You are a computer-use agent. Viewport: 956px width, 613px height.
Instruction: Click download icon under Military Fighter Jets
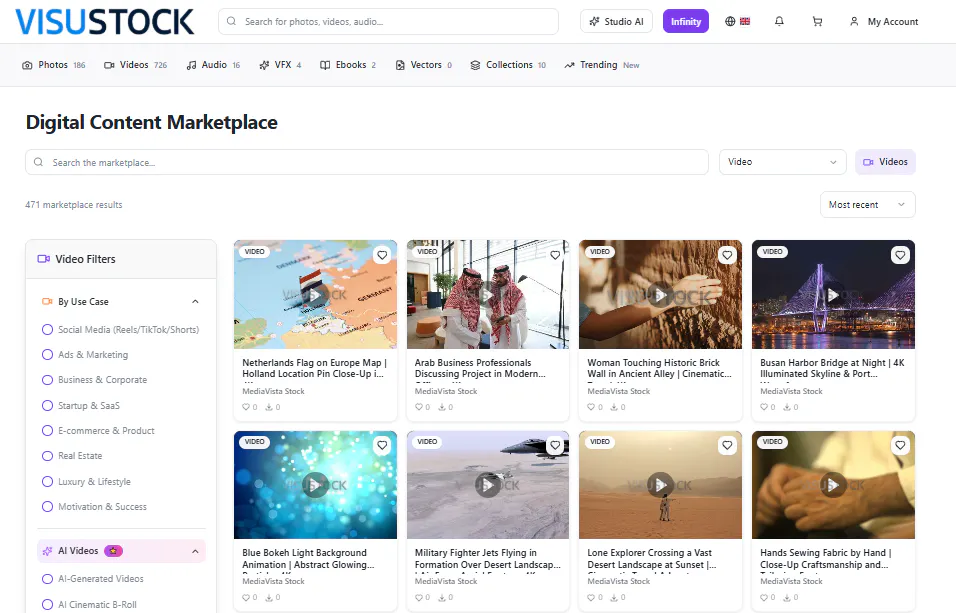441,597
